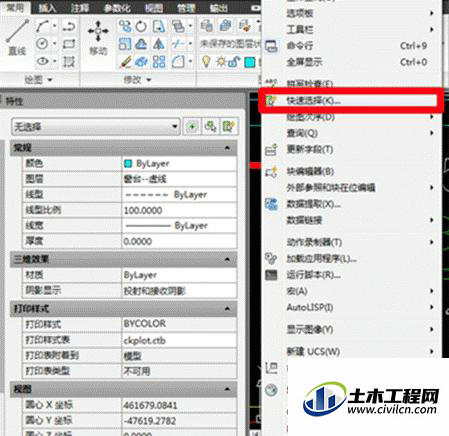Click the Erase tool icon
449x436 pixels.
(x=125, y=61)
